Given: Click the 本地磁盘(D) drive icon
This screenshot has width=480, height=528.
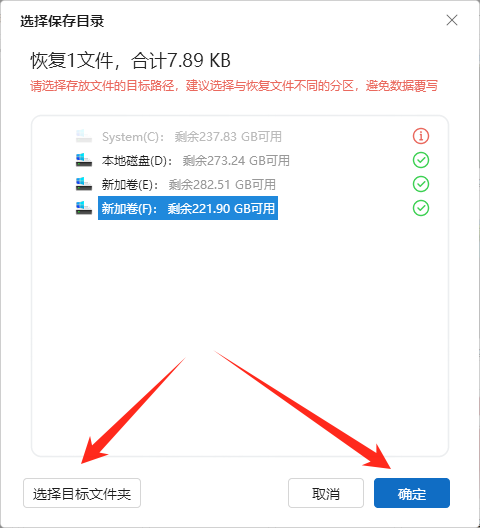Looking at the screenshot, I should click(84, 160).
